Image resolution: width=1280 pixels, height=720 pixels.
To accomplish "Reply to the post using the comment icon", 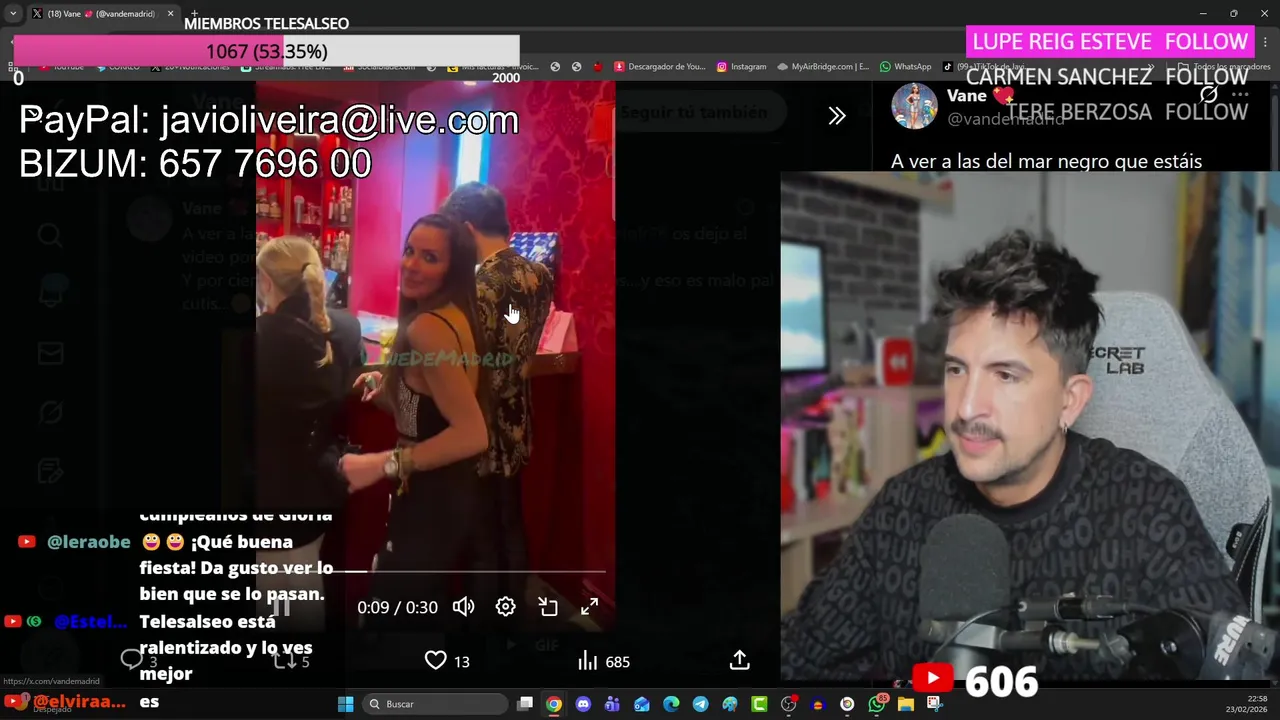I will point(131,660).
